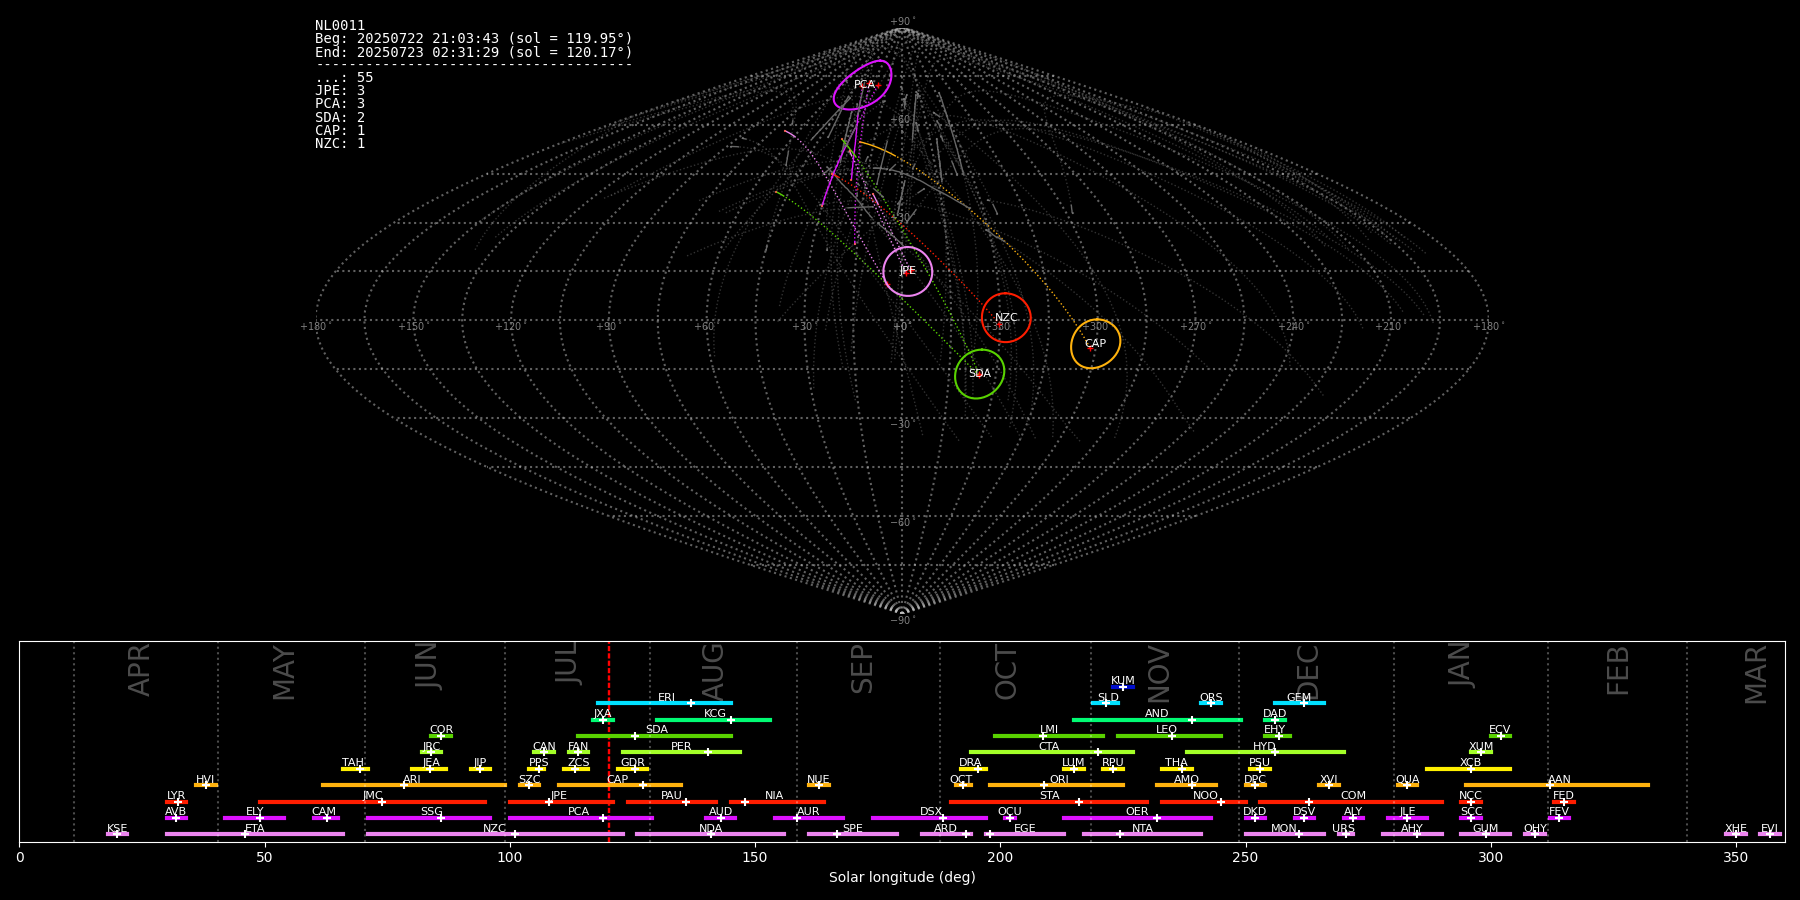
Task: Click the sporadic count '...: 55' entry
Action: [344, 77]
